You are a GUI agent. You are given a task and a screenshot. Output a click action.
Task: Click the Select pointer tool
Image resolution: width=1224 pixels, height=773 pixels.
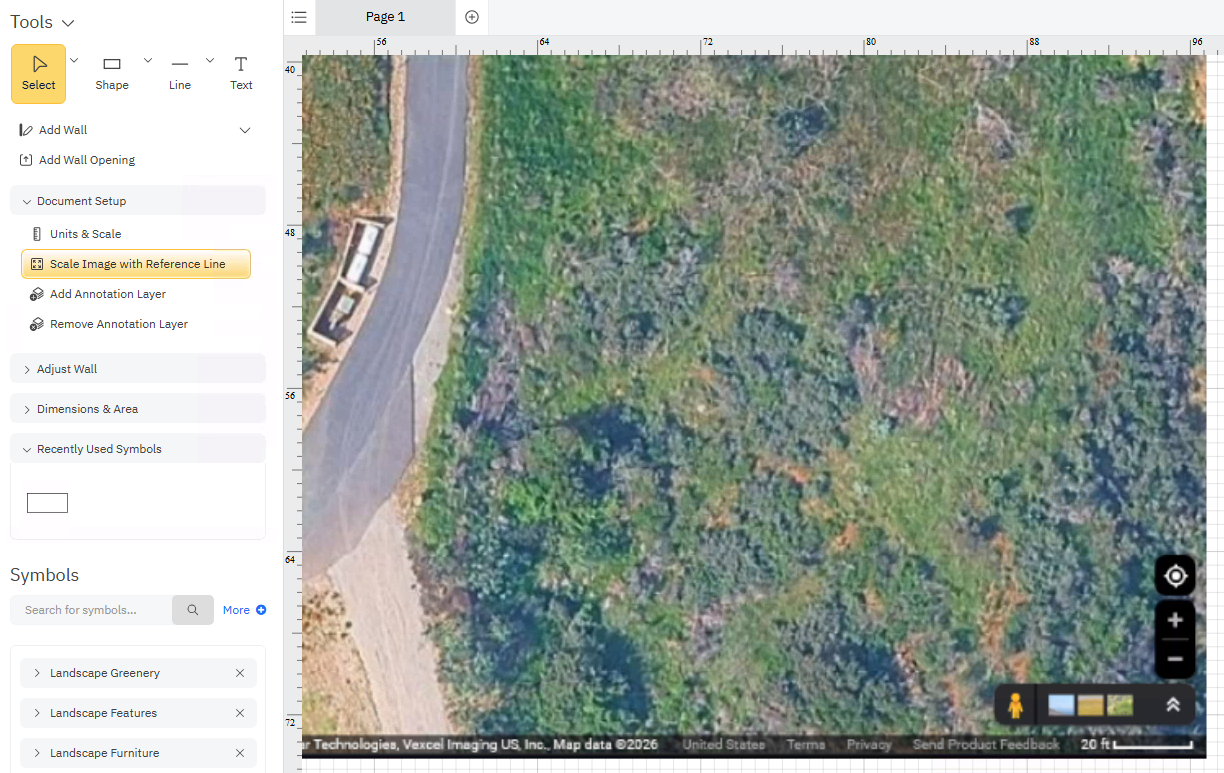(38, 73)
